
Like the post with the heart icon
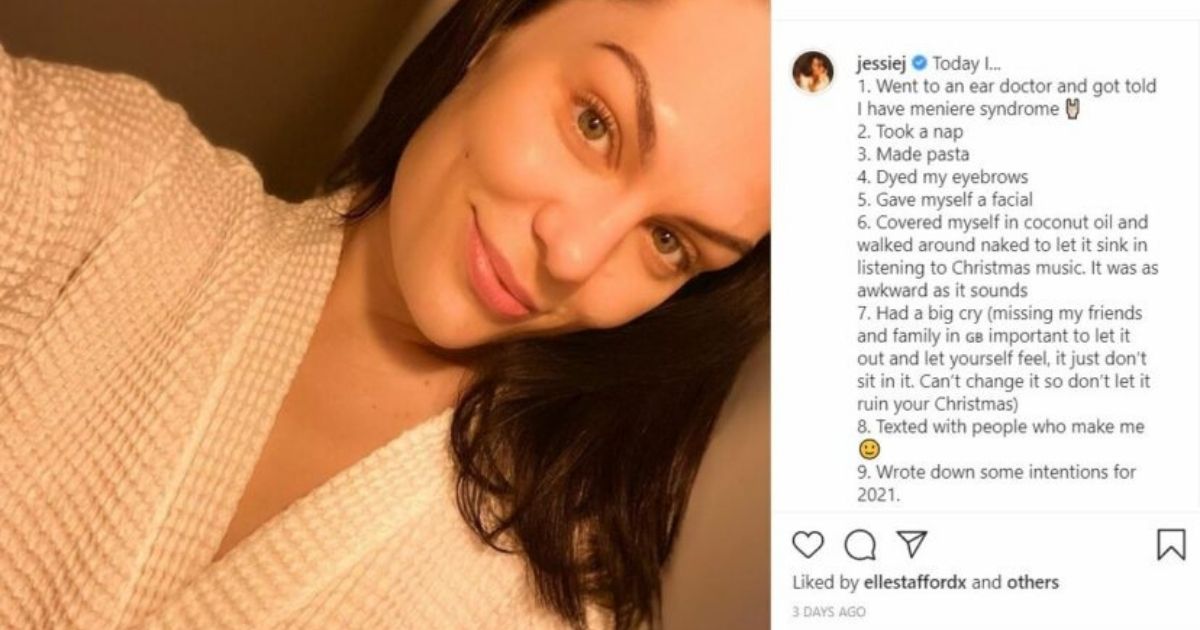[x=808, y=544]
